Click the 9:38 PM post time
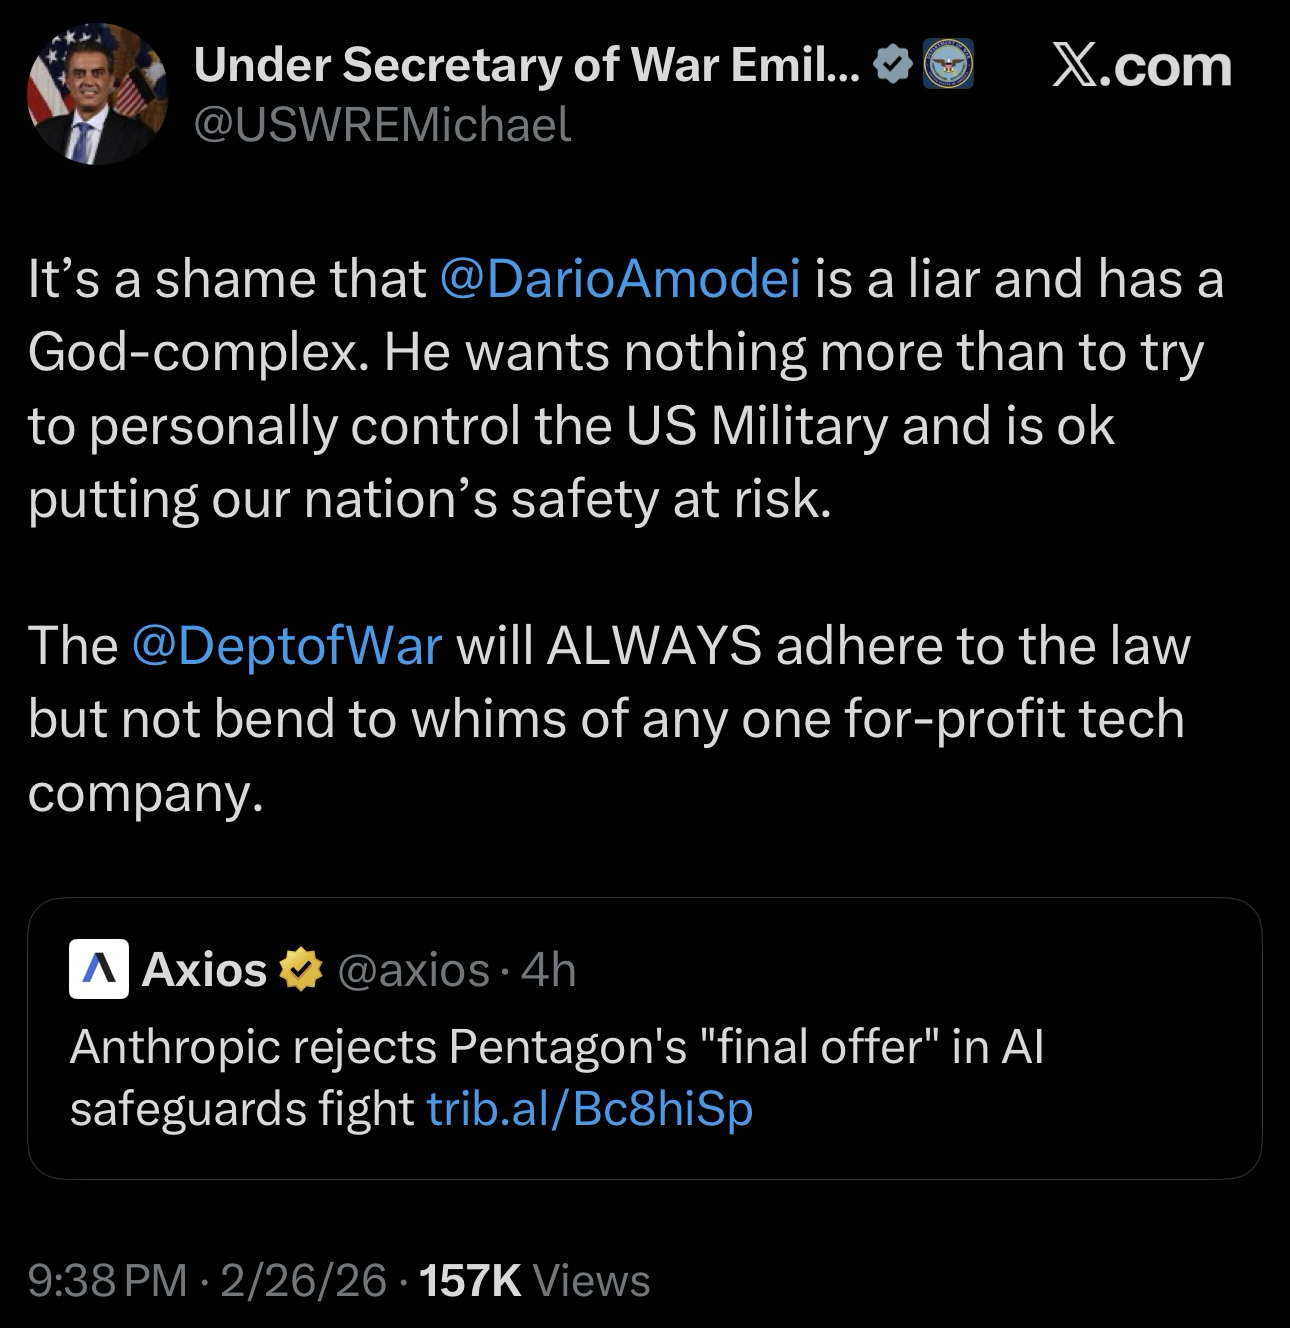This screenshot has width=1290, height=1328. 107,1279
